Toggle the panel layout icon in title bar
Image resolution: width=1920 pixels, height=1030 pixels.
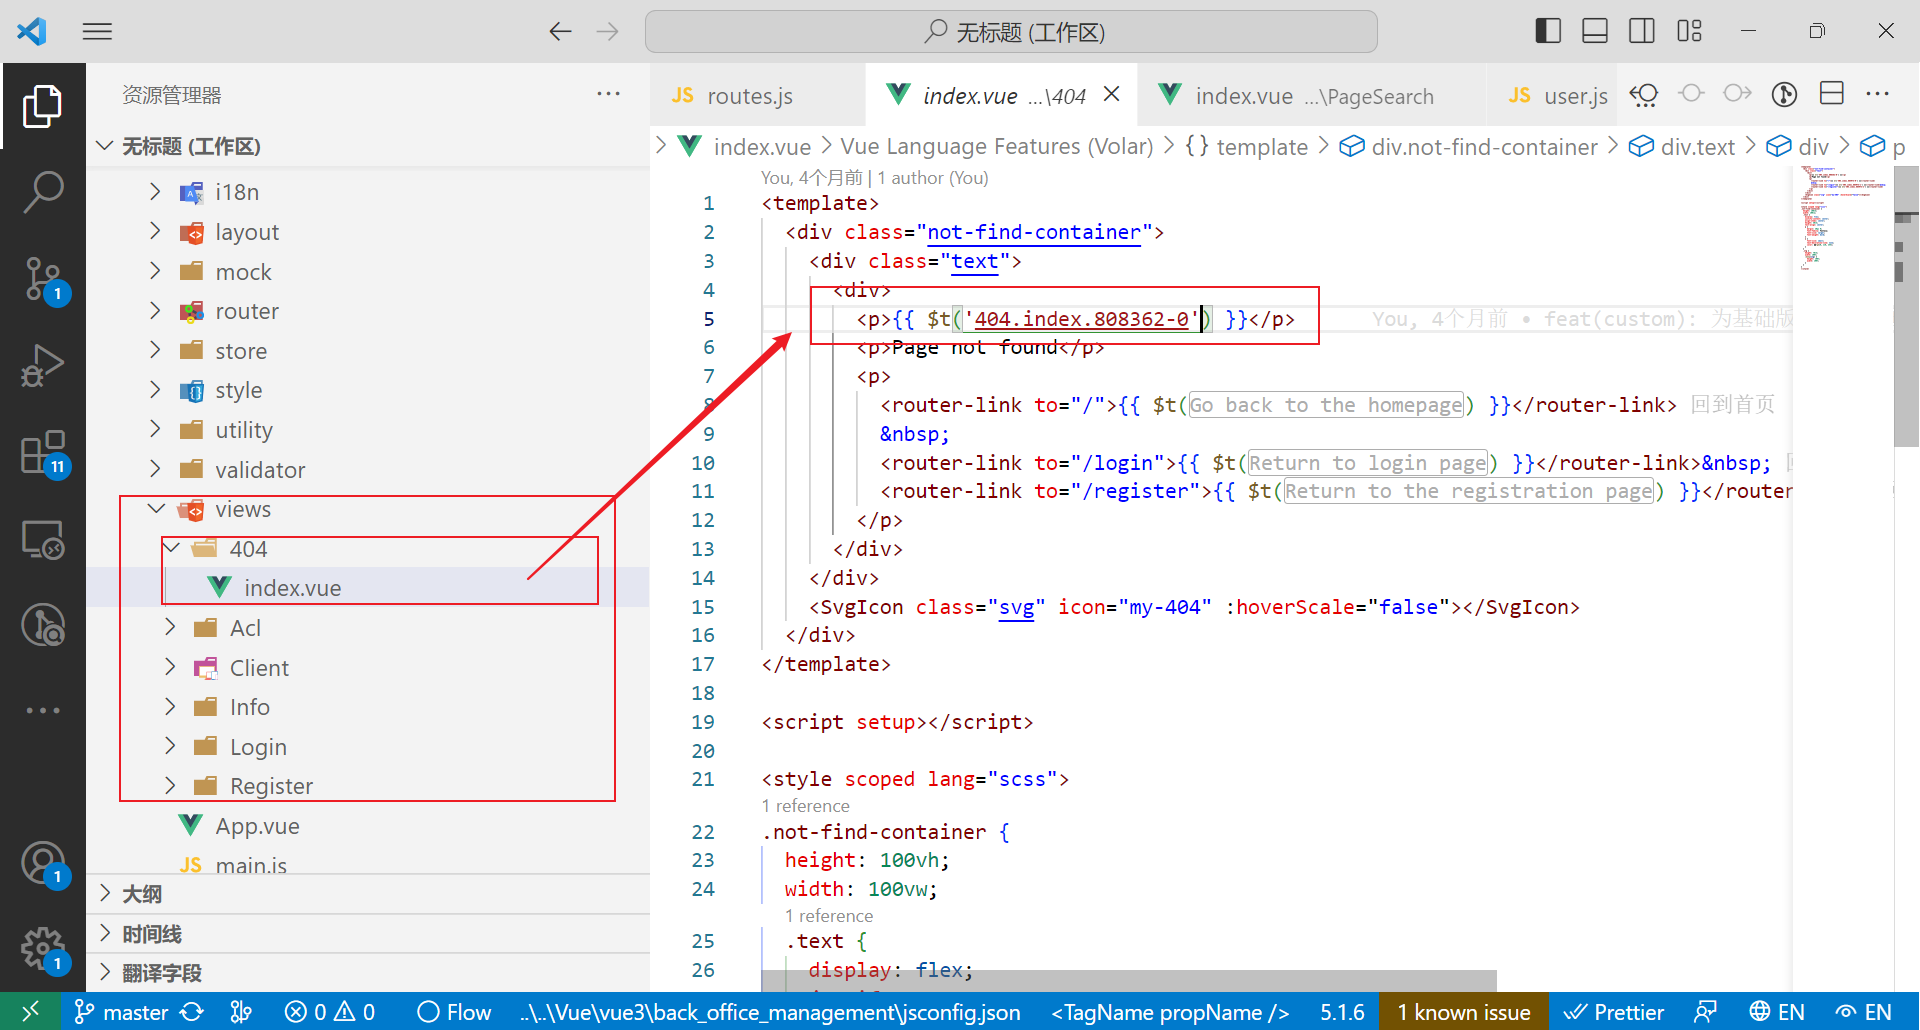tap(1594, 30)
